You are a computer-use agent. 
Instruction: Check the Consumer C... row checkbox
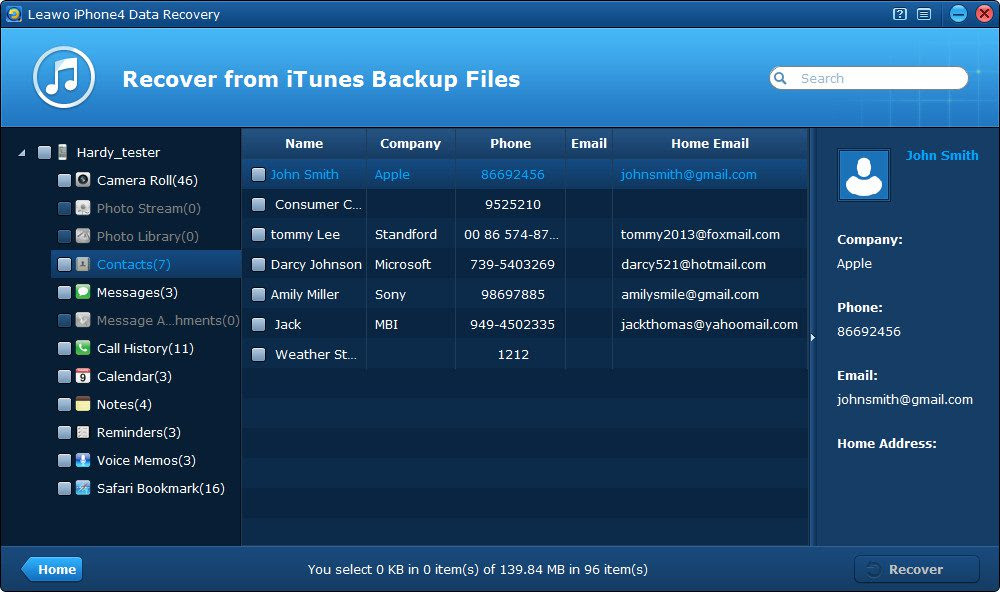[x=258, y=205]
